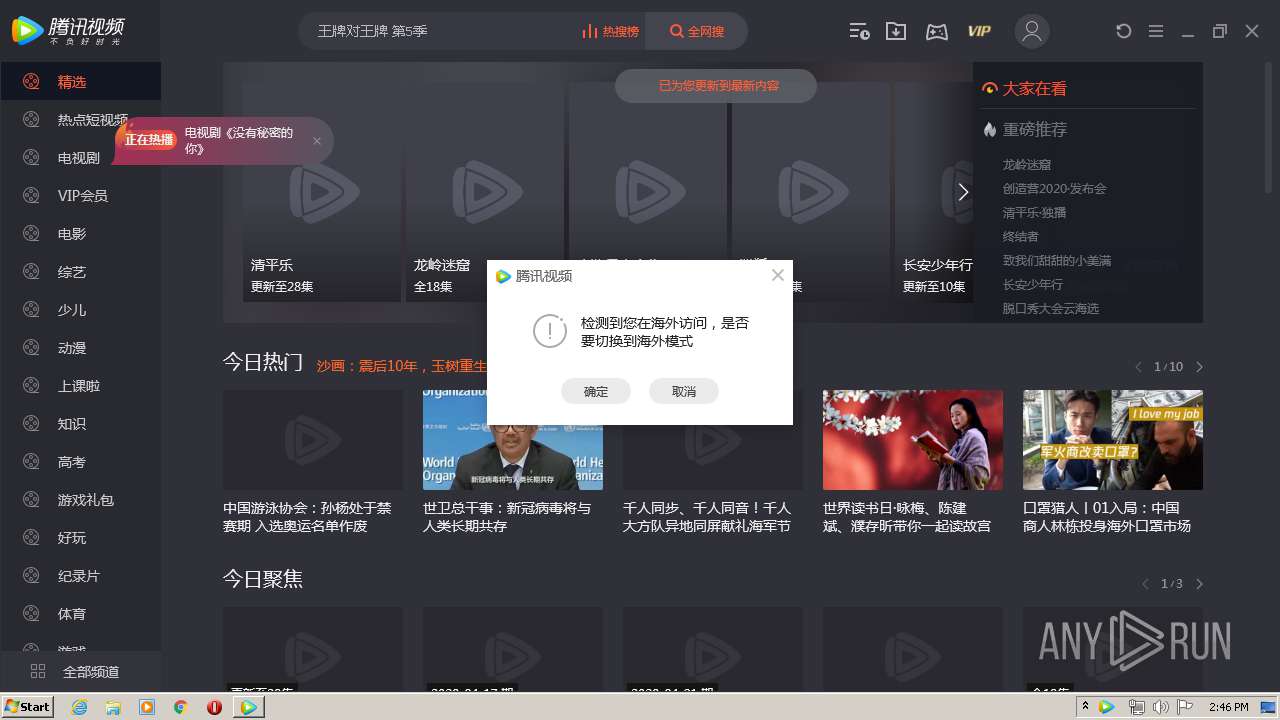Open 全部频道 all channels grid

80,672
